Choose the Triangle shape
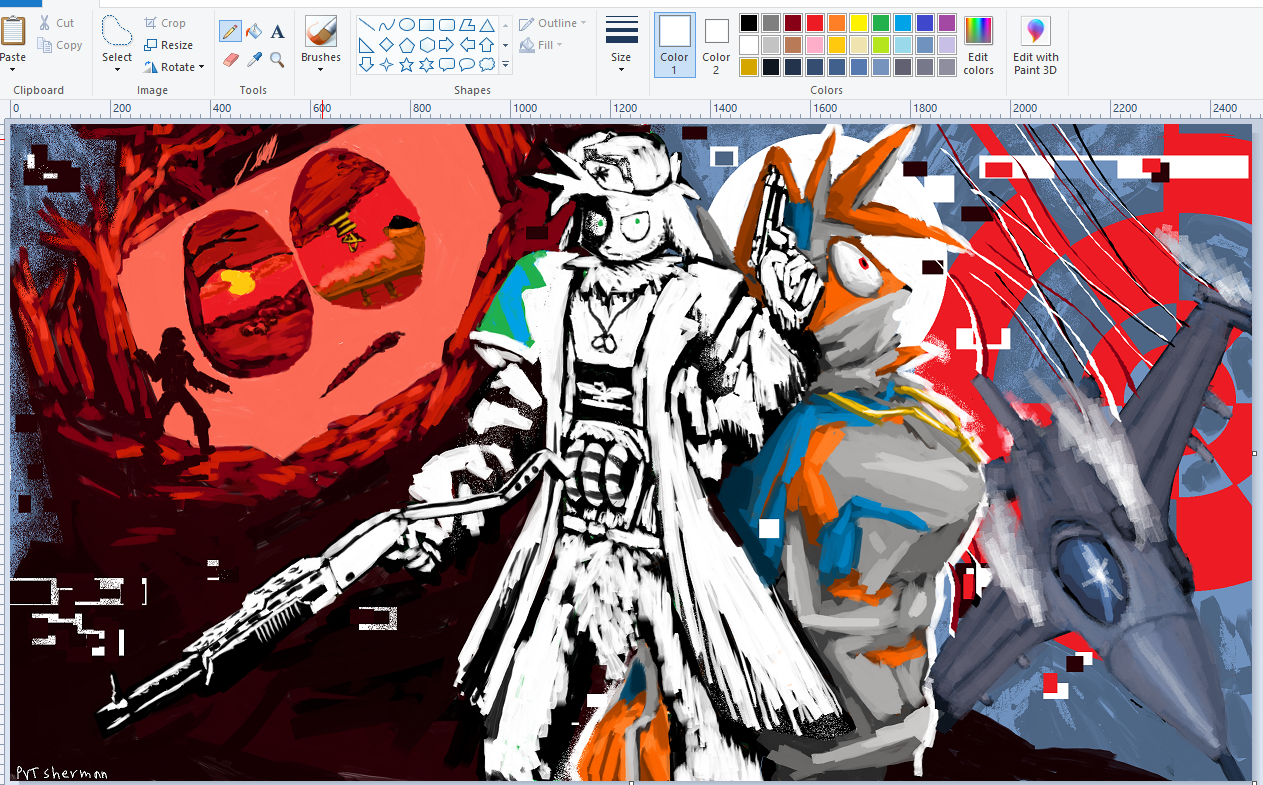This screenshot has width=1263, height=785. click(x=487, y=25)
